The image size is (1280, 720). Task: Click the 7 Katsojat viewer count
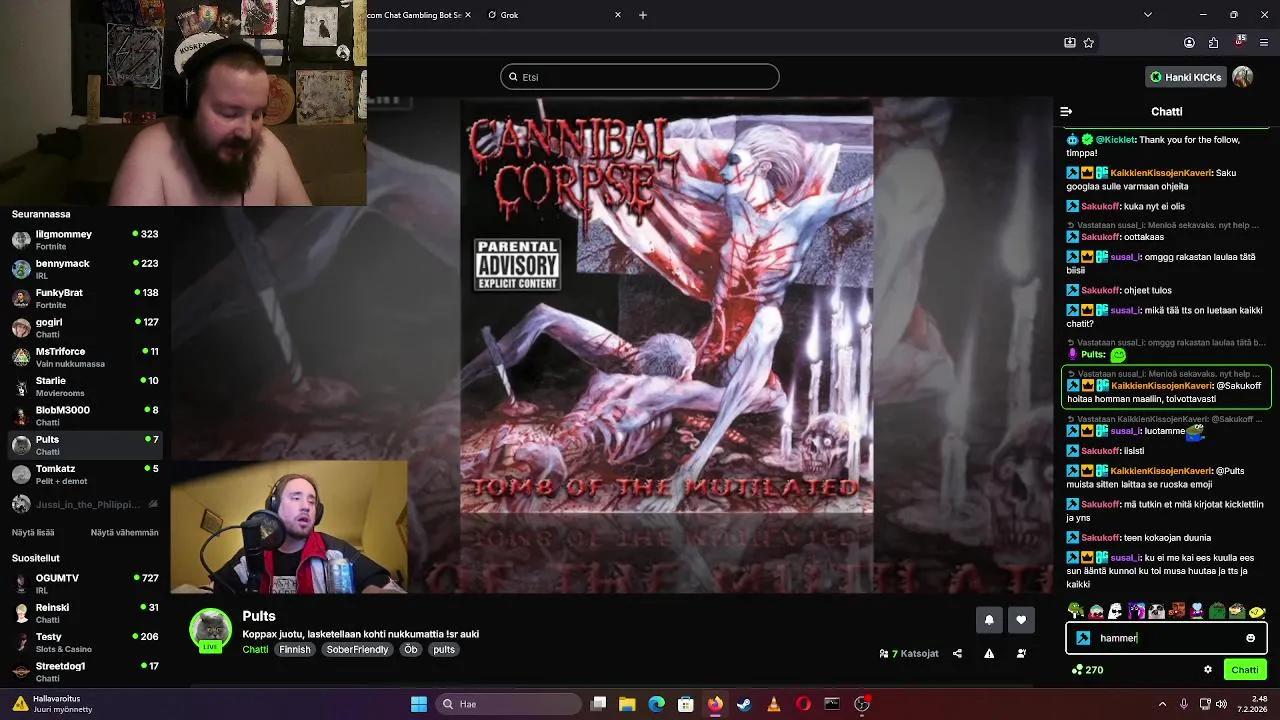[909, 653]
